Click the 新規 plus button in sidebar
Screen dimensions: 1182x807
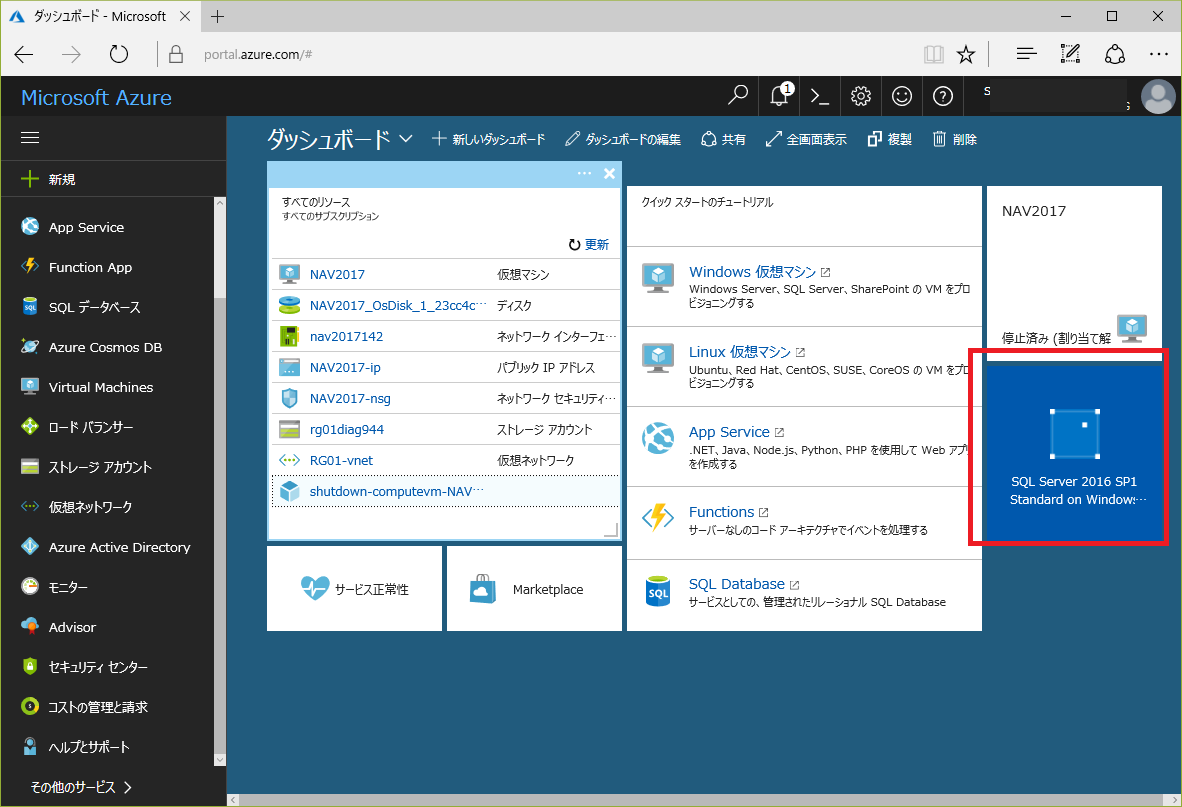48,179
